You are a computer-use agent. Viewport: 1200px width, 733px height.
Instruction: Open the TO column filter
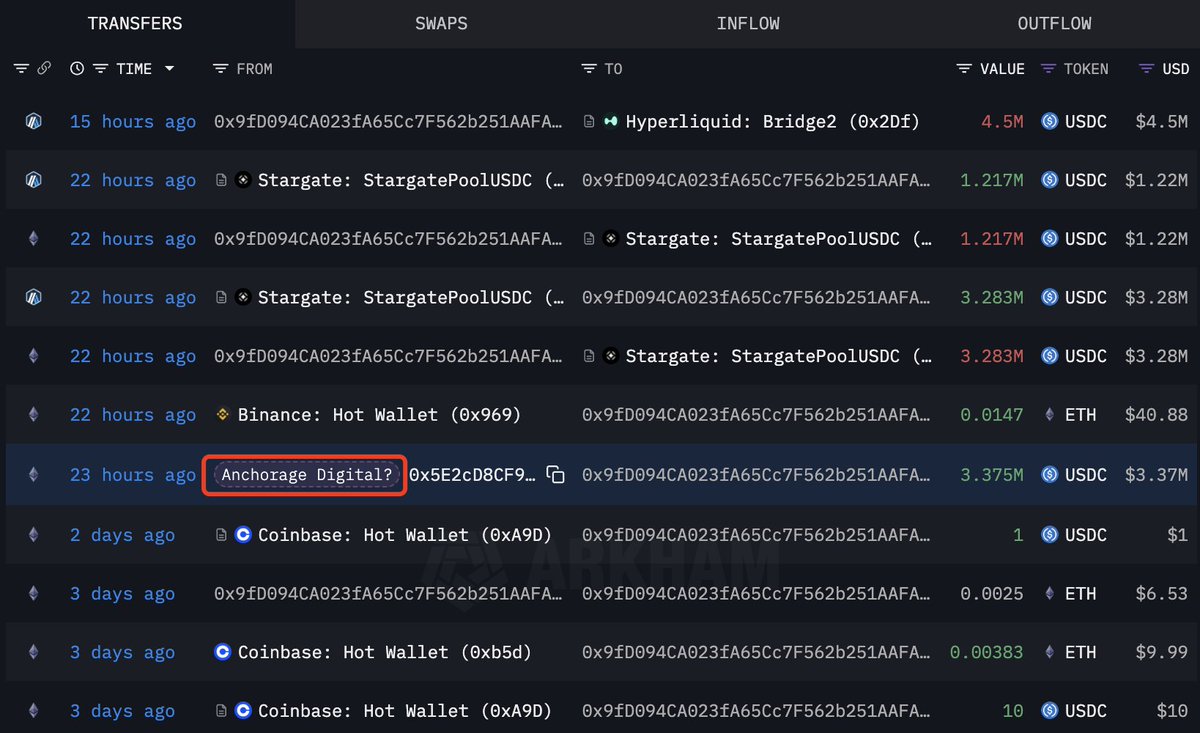589,69
